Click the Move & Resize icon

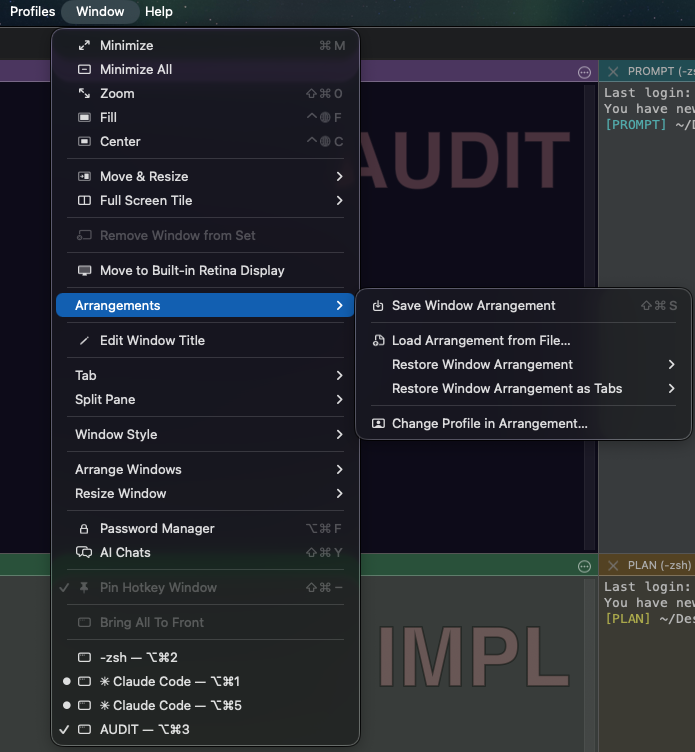tap(84, 176)
